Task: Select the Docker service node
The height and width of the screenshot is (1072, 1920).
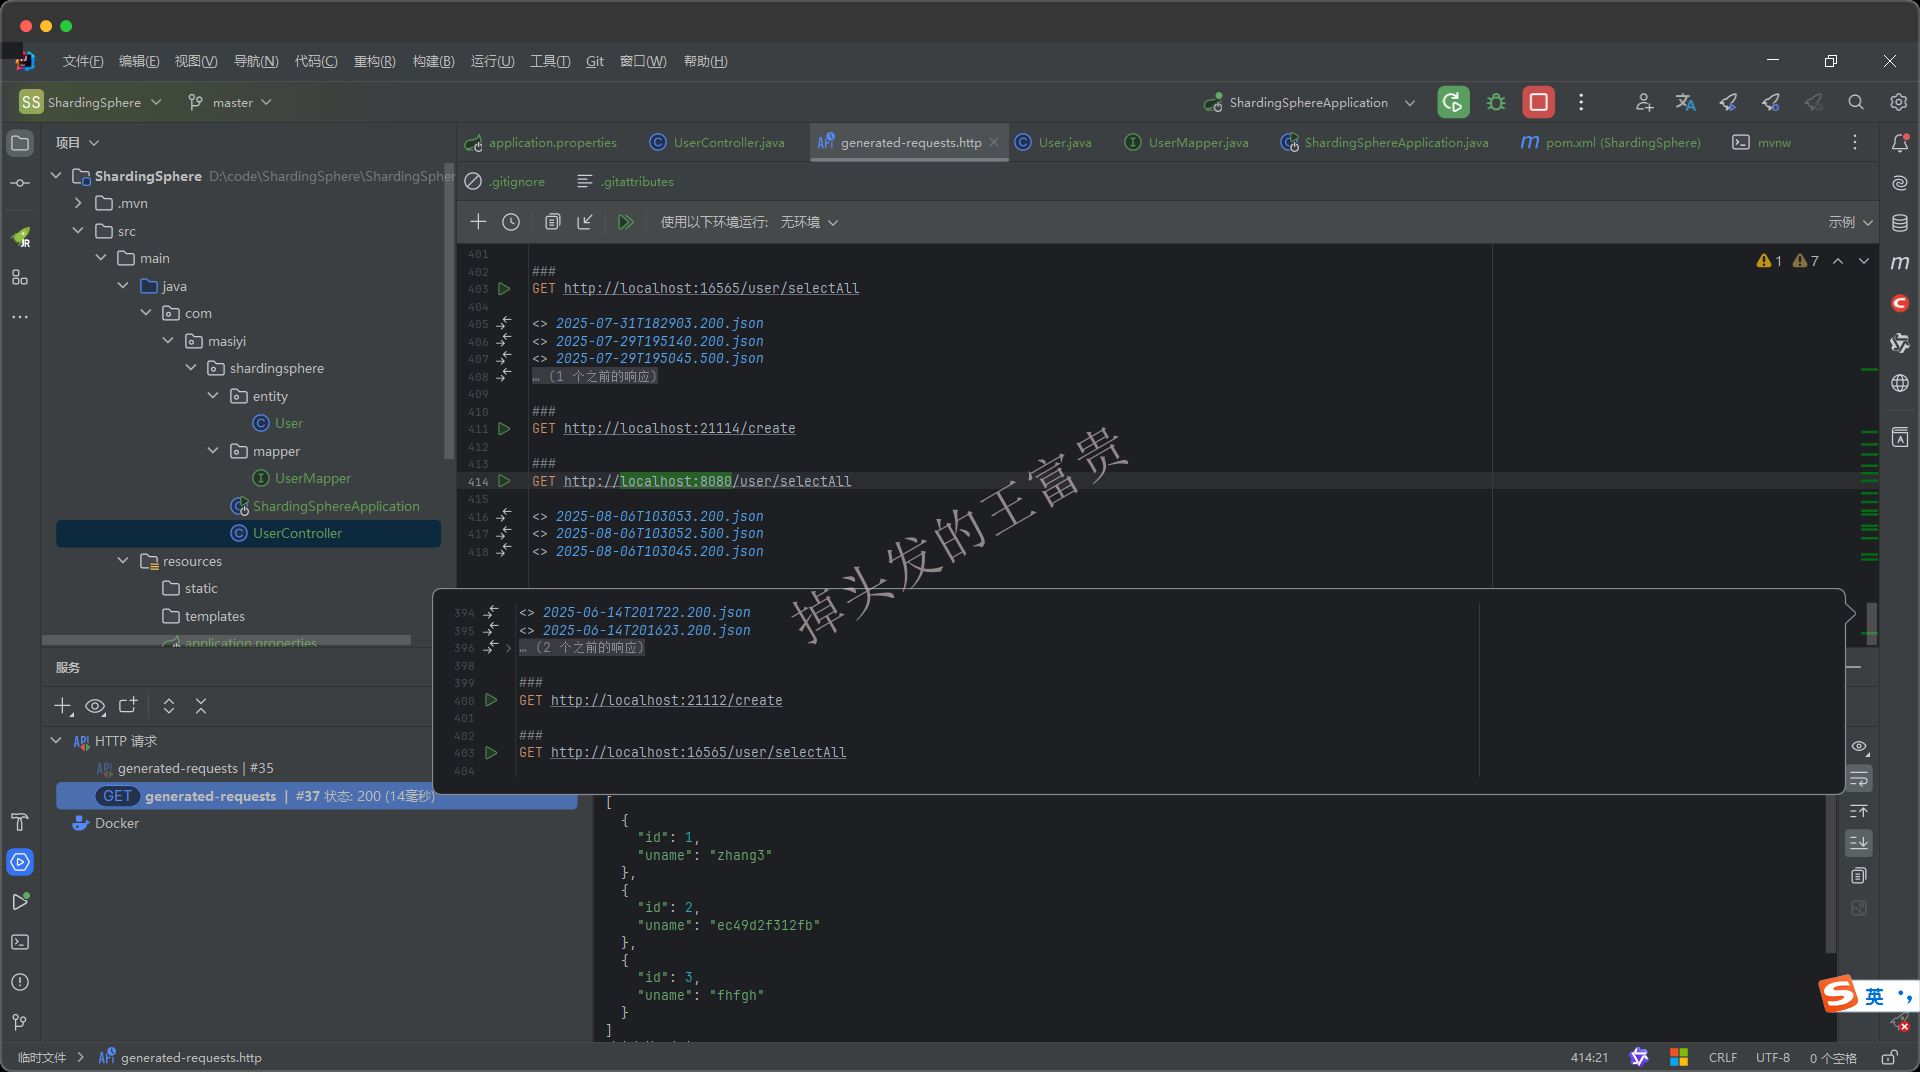Action: coord(116,823)
